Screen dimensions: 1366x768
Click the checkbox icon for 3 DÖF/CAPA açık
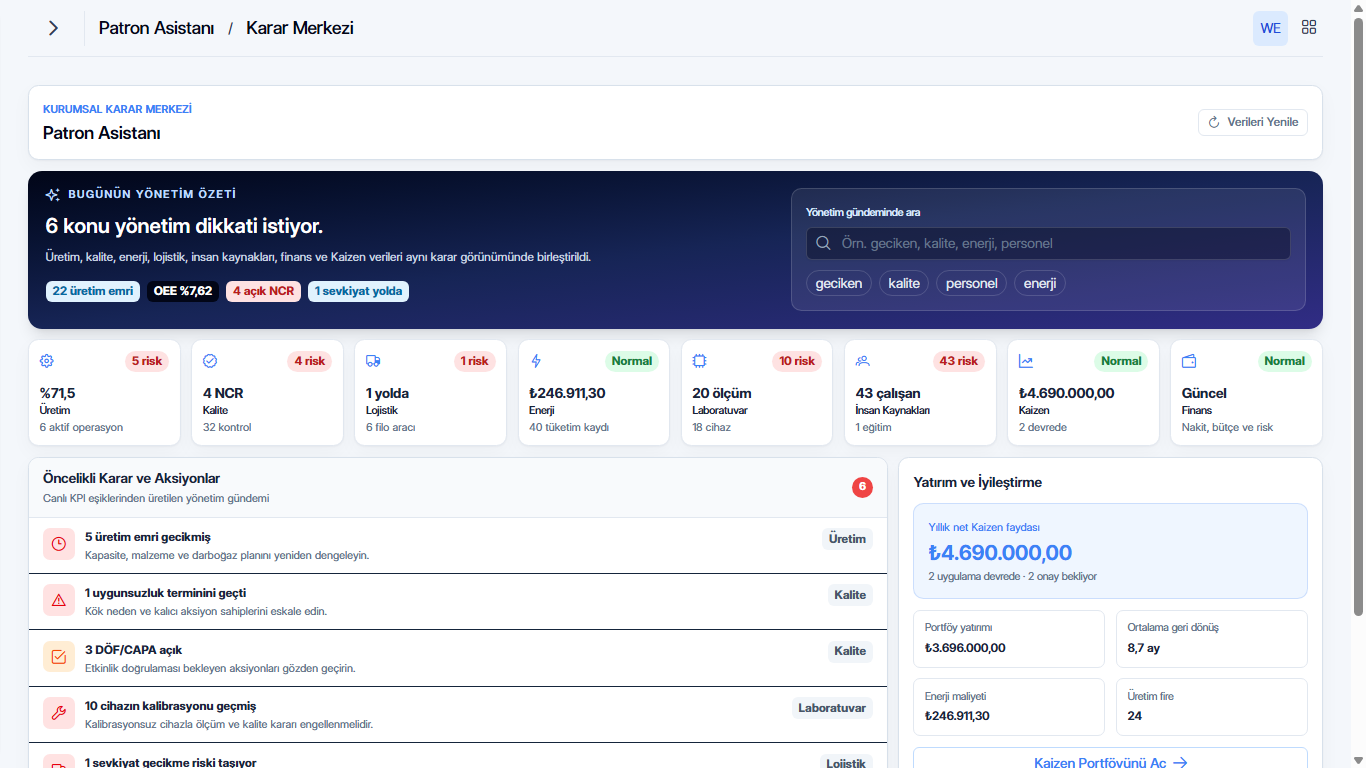coord(59,657)
